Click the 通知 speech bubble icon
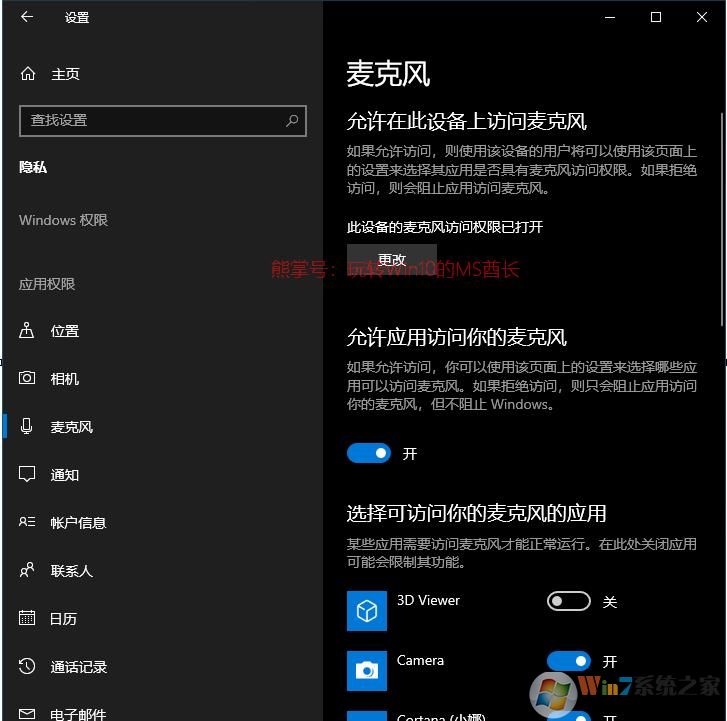The width and height of the screenshot is (727, 721). tap(26, 474)
